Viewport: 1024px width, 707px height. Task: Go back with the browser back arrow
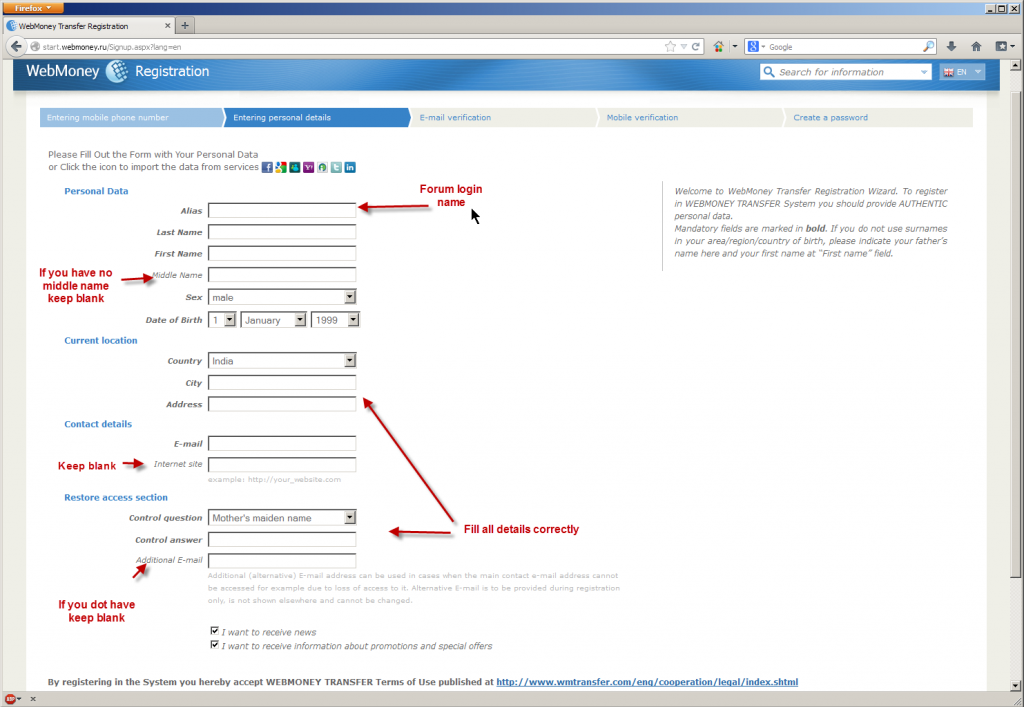click(x=16, y=46)
